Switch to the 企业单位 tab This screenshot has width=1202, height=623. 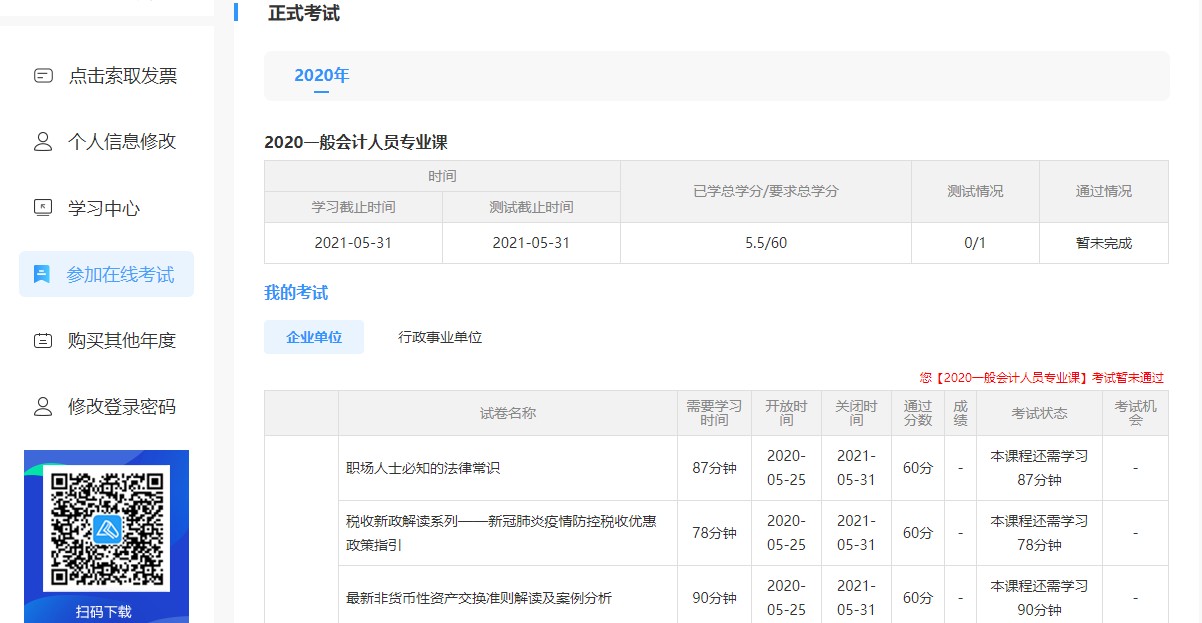click(313, 337)
